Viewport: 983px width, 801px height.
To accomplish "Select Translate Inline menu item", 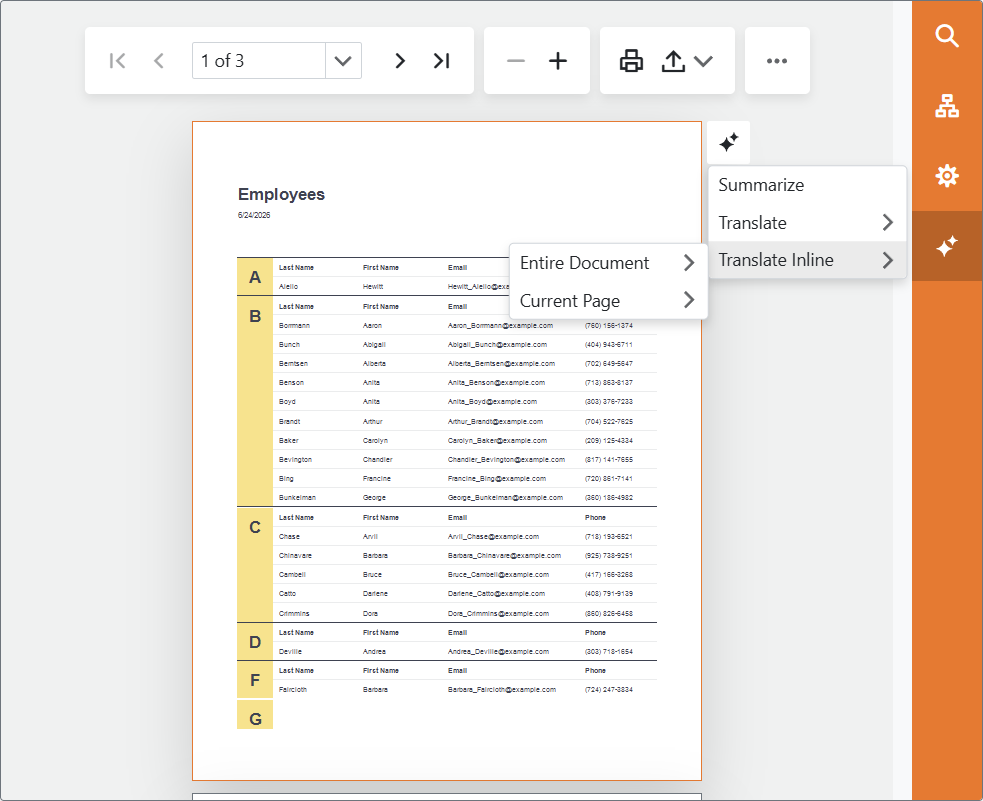I will click(x=807, y=260).
